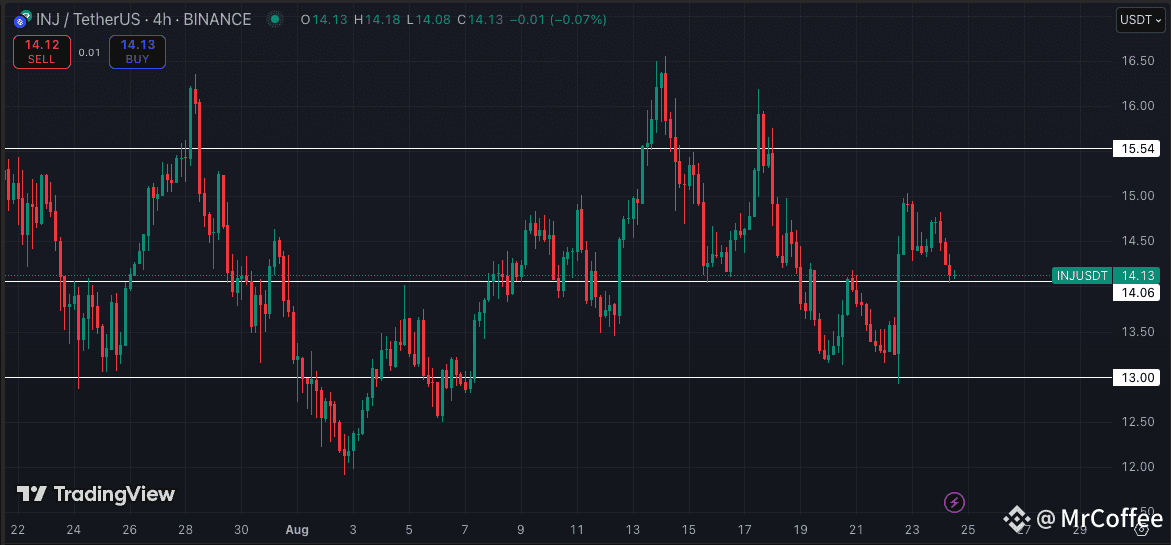Click the TradingView logo
Viewport: 1171px width, 545px height.
point(96,493)
